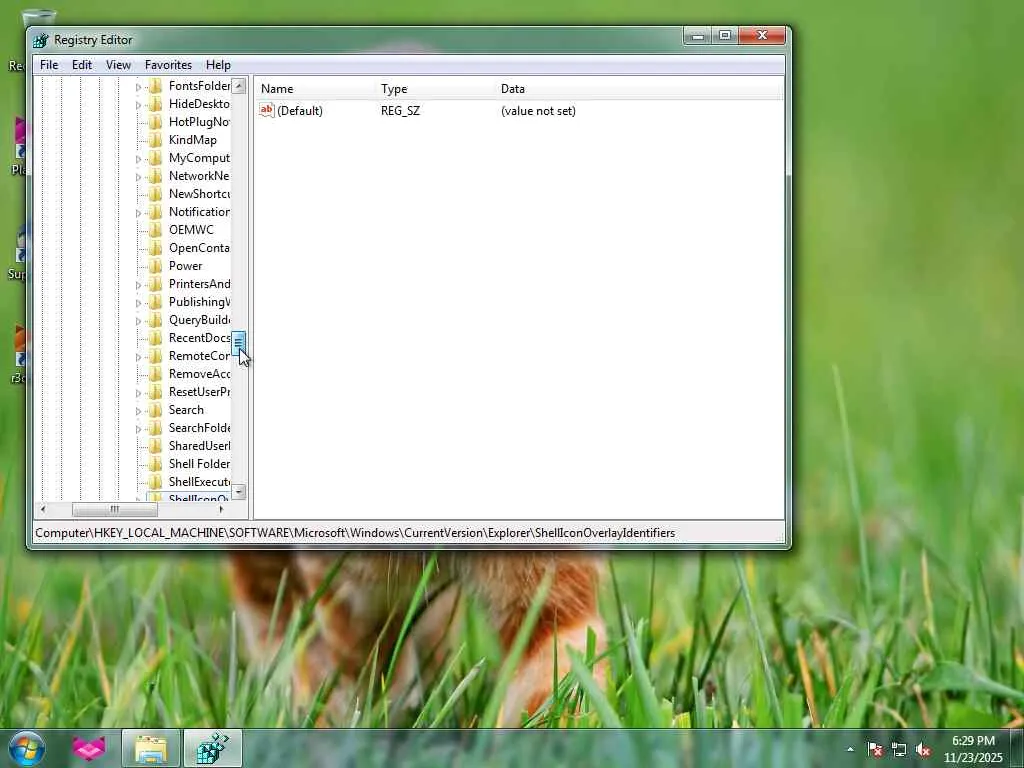1024x768 pixels.
Task: Select the Notification folder icon
Action: click(x=155, y=212)
